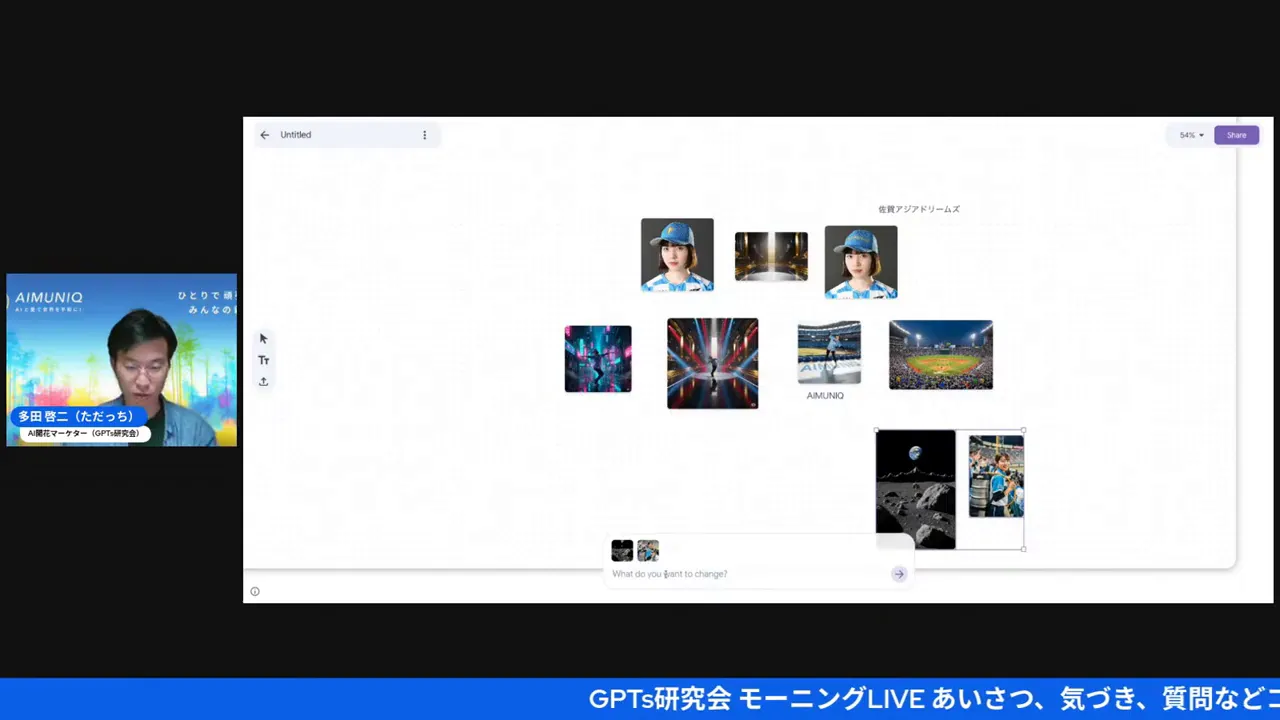
Task: Select the golden stage image
Action: tap(771, 257)
